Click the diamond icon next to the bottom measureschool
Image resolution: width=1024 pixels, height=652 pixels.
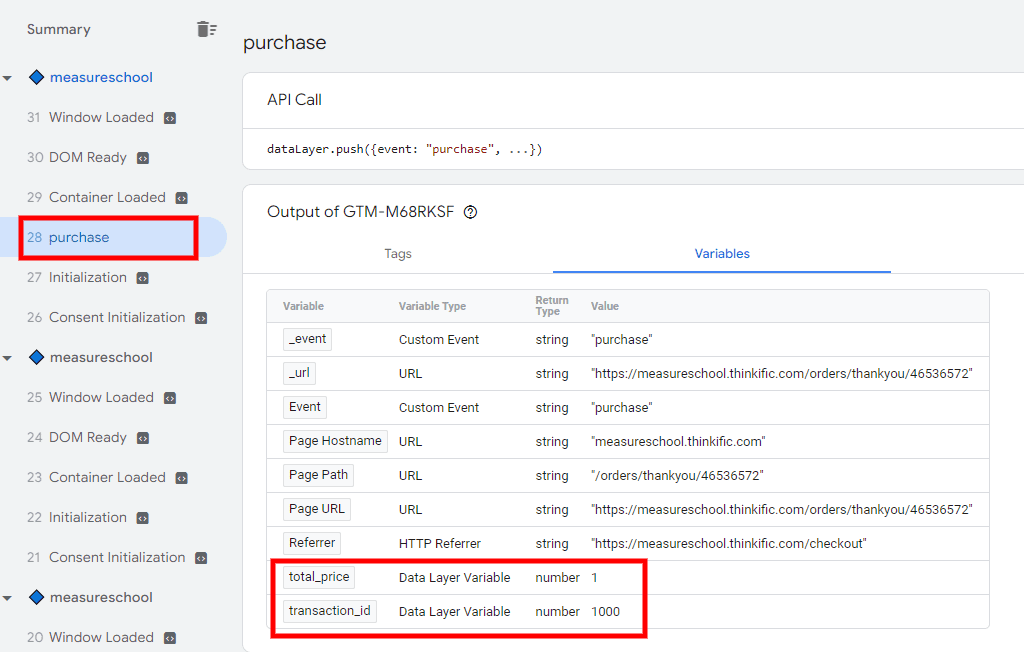tap(36, 597)
